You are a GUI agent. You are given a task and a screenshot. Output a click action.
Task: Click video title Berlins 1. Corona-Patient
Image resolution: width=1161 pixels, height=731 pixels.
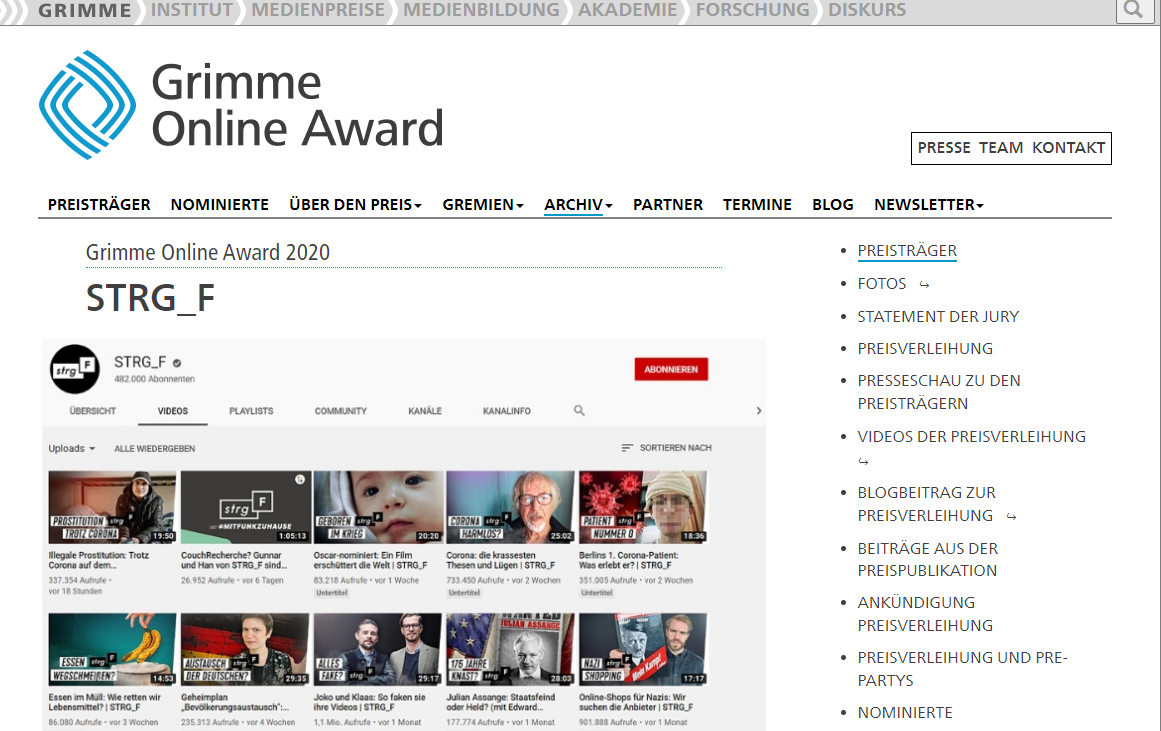tap(629, 560)
